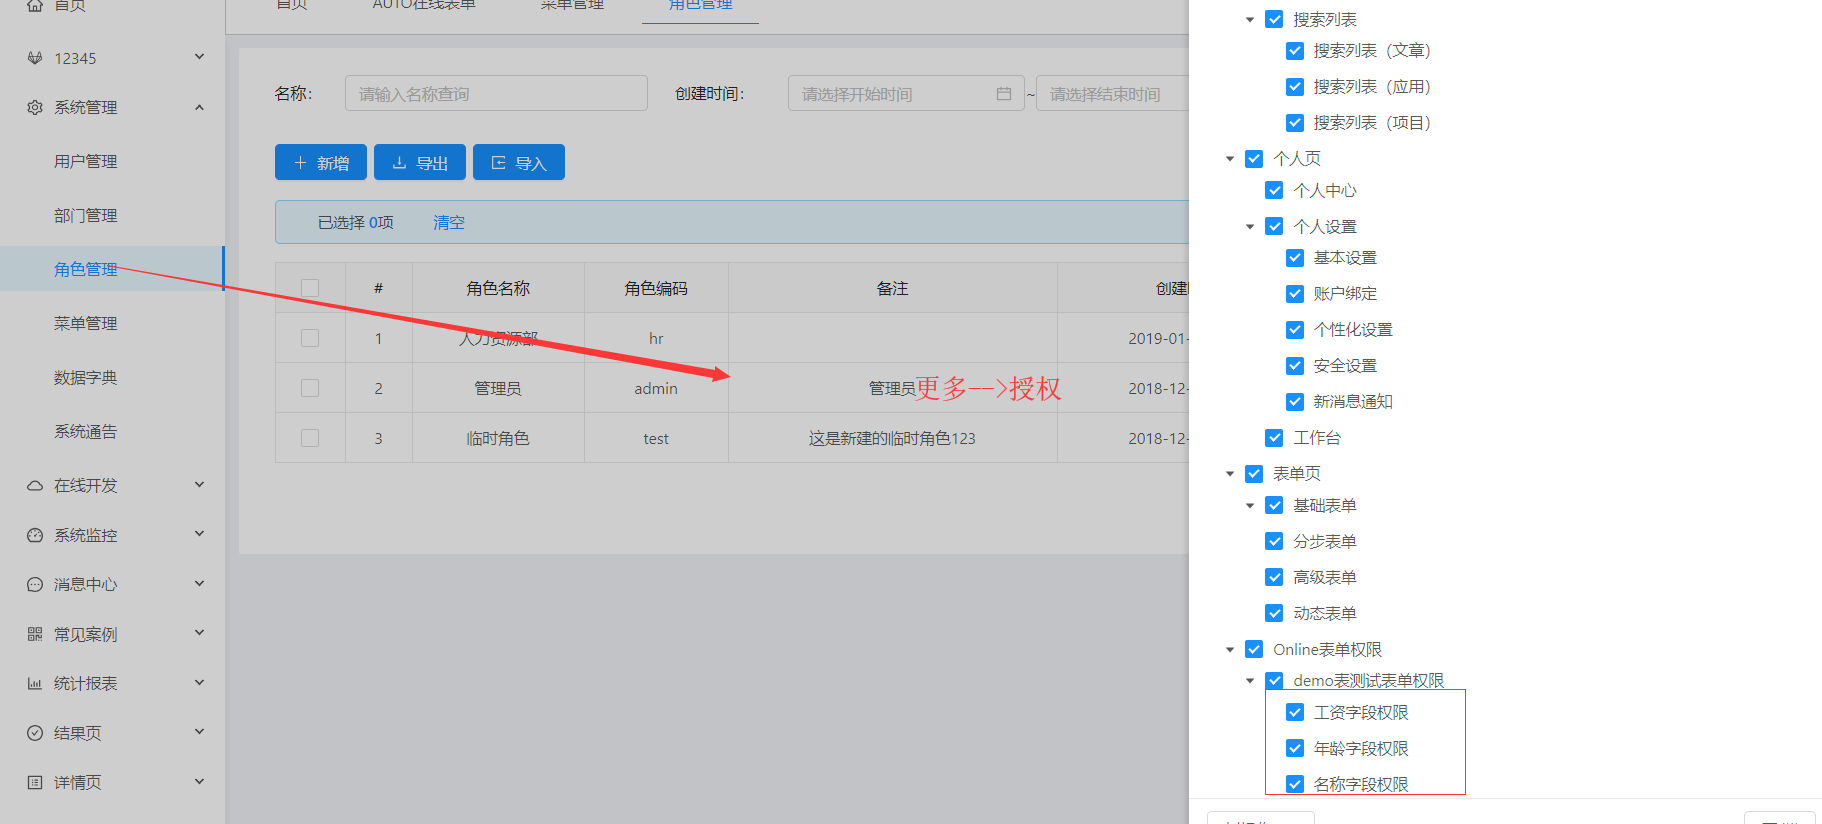The image size is (1822, 824).
Task: Click the 清空 clear selection link
Action: (449, 222)
